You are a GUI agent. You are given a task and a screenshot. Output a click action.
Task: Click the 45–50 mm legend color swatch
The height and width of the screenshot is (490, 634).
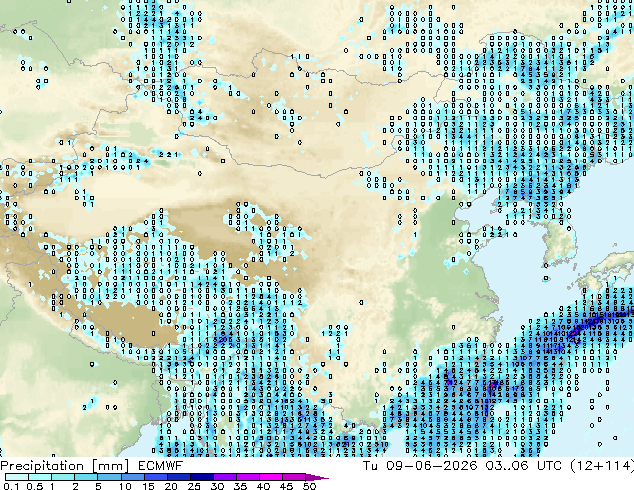[x=294, y=477]
